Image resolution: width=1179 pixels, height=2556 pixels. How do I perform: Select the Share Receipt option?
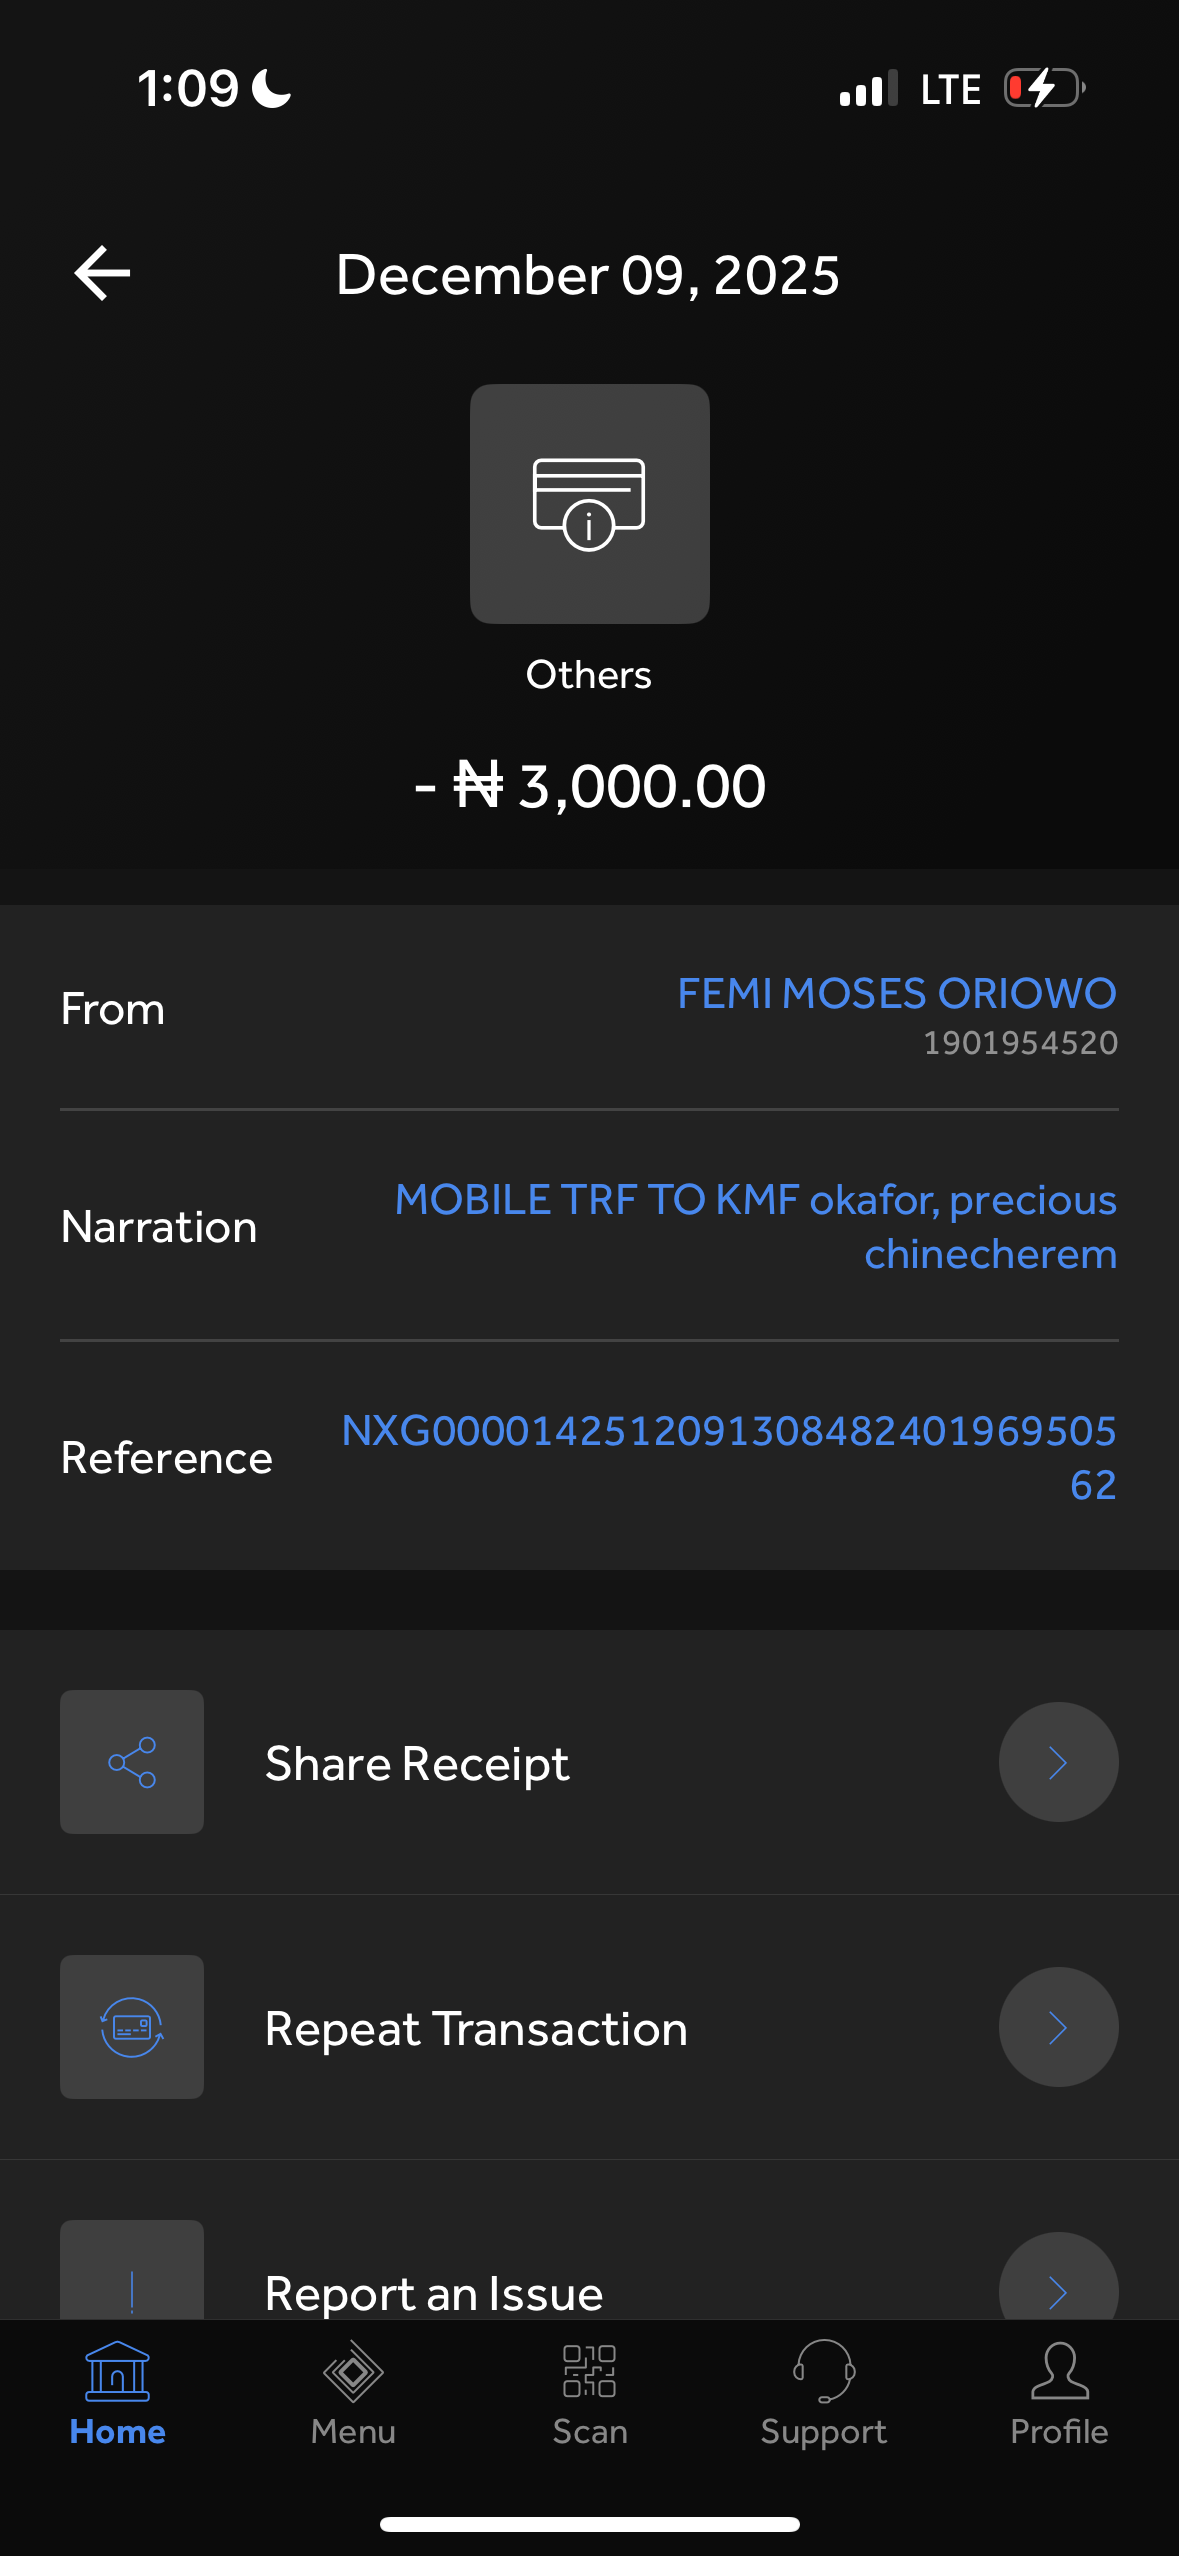click(x=417, y=1764)
